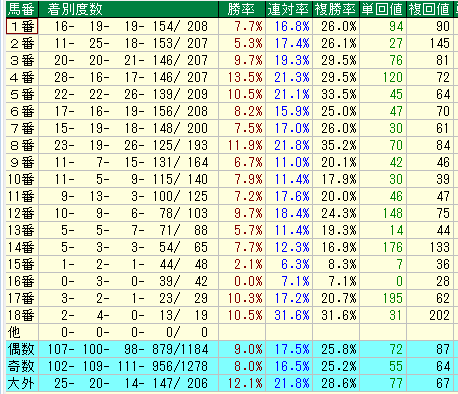Sort by the 複勝率 column header

[x=336, y=9]
